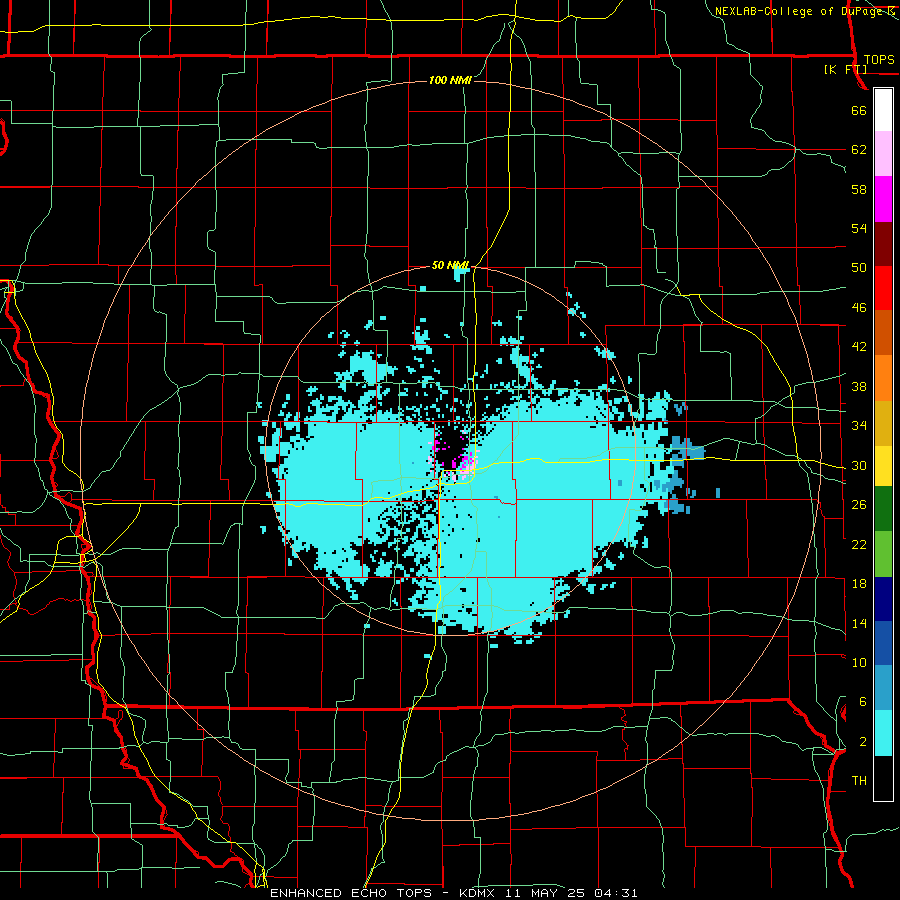Select the 50 legend value
Viewport: 900px width, 900px height.
pyautogui.click(x=859, y=268)
